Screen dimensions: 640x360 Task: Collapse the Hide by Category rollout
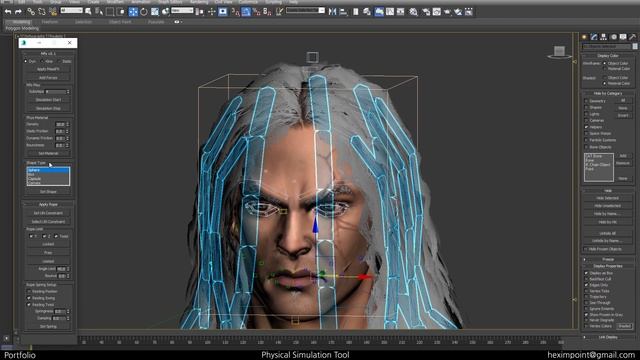click(608, 93)
